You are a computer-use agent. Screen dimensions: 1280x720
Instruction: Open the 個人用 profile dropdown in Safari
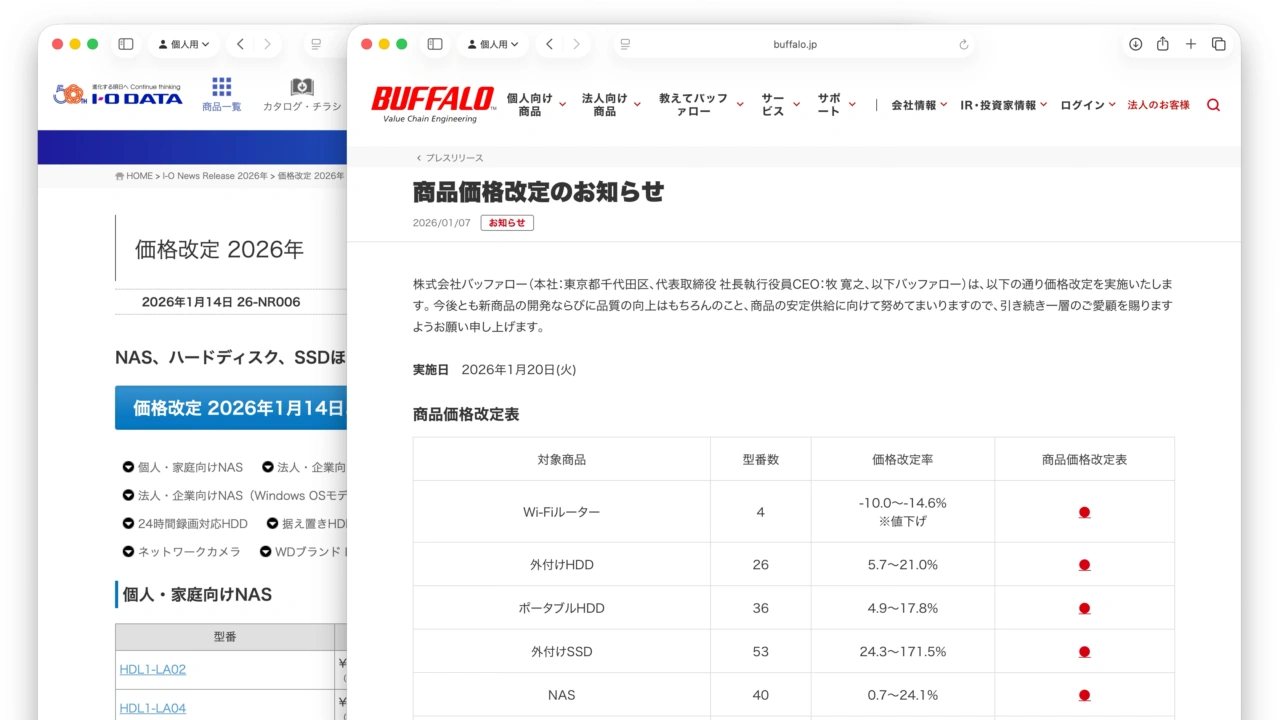490,44
